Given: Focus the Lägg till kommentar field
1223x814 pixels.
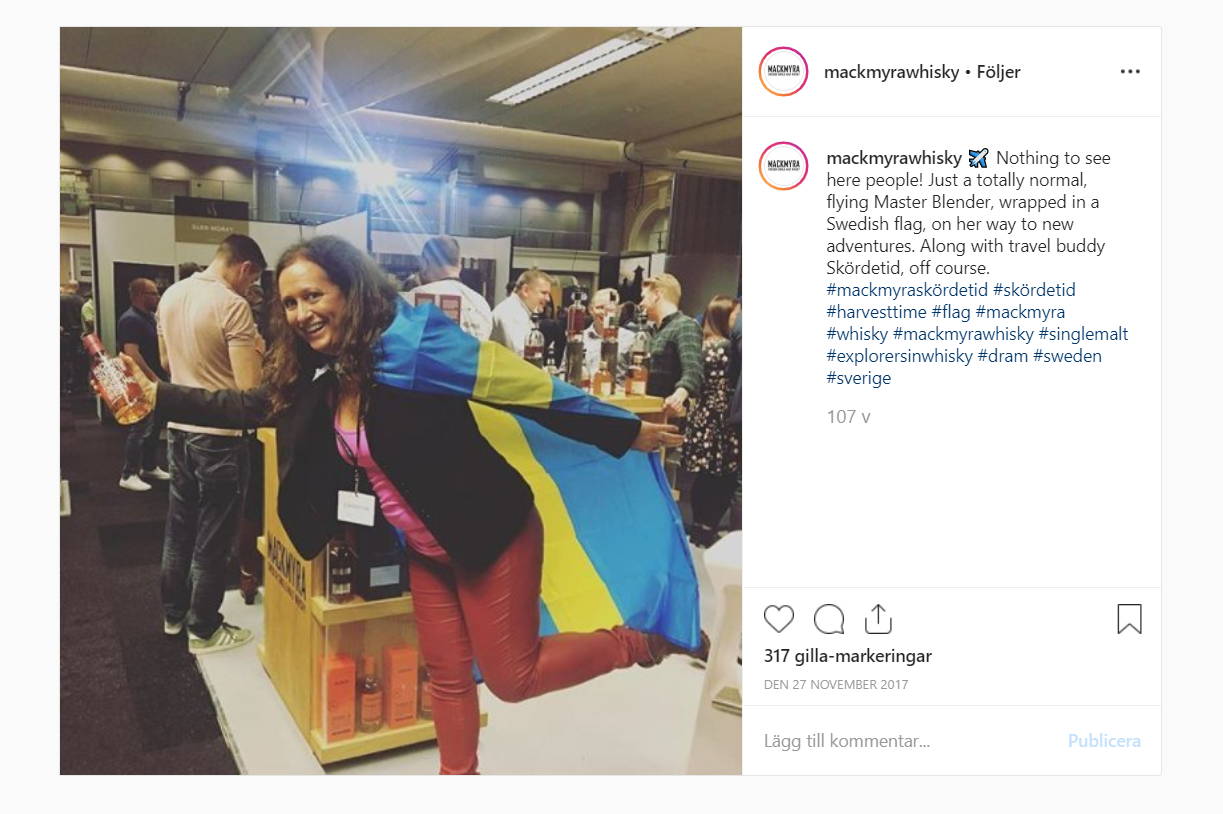Looking at the screenshot, I should click(x=905, y=741).
